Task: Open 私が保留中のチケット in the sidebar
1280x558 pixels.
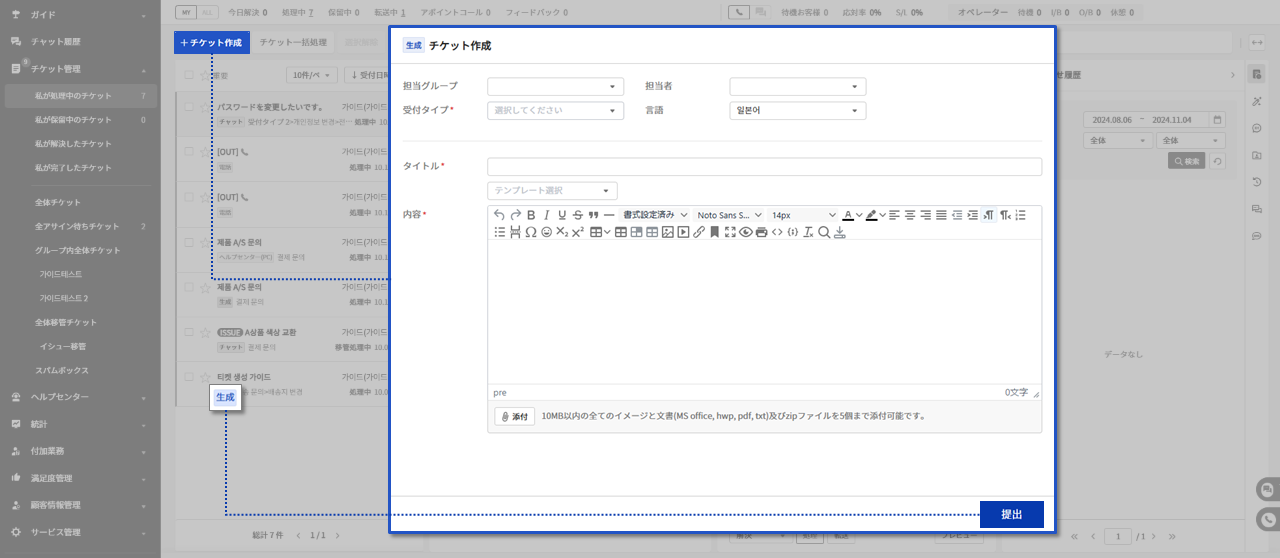Action: click(73, 120)
